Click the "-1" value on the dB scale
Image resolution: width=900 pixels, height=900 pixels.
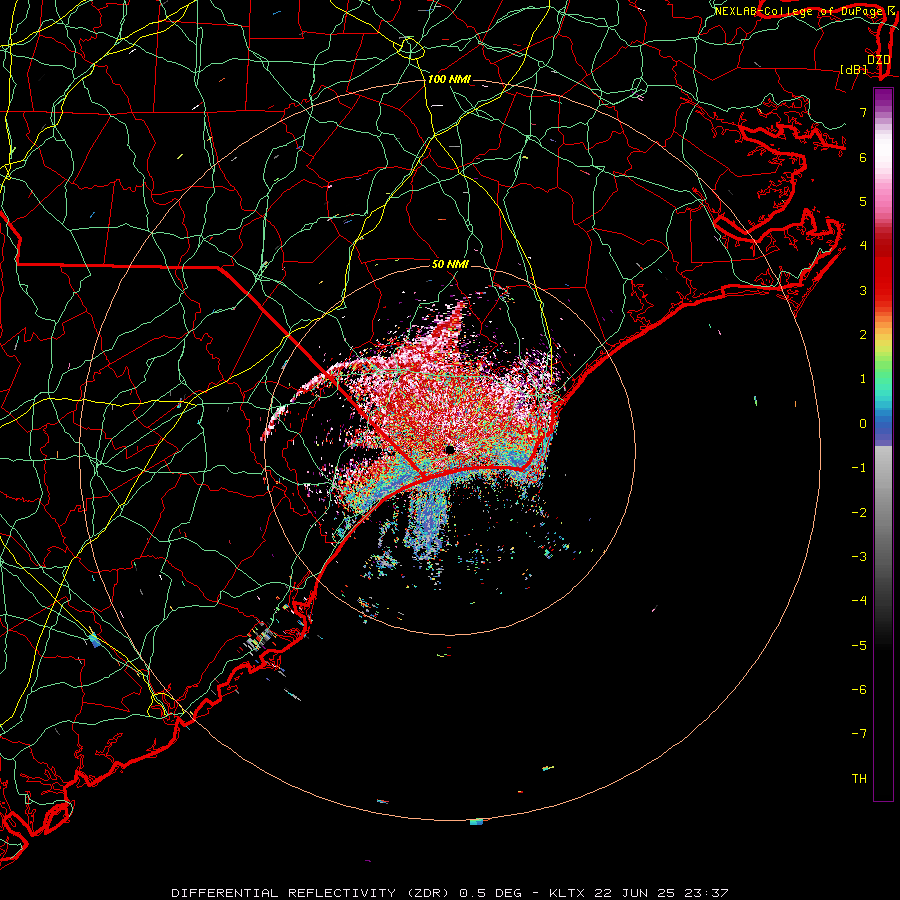pyautogui.click(x=859, y=468)
